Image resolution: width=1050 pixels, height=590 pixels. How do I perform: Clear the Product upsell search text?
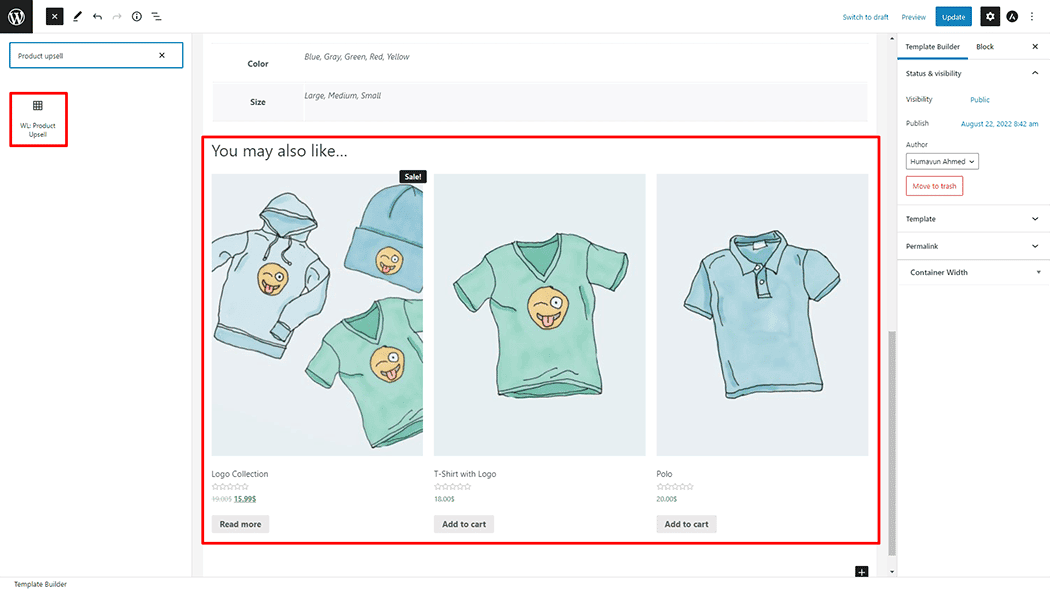(162, 55)
